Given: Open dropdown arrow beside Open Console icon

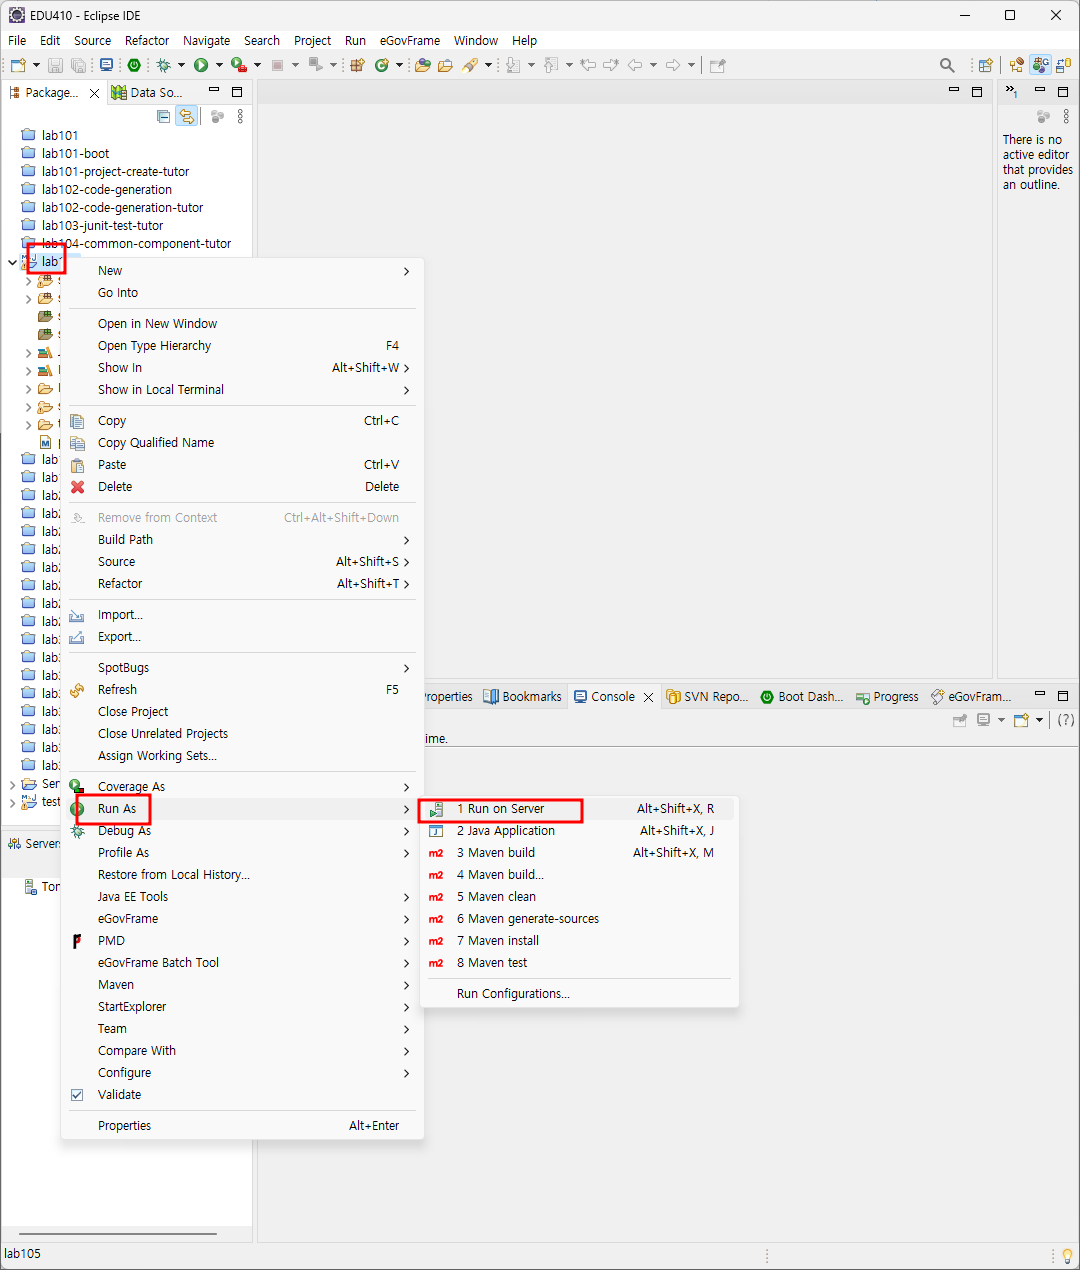Looking at the screenshot, I should 1039,720.
